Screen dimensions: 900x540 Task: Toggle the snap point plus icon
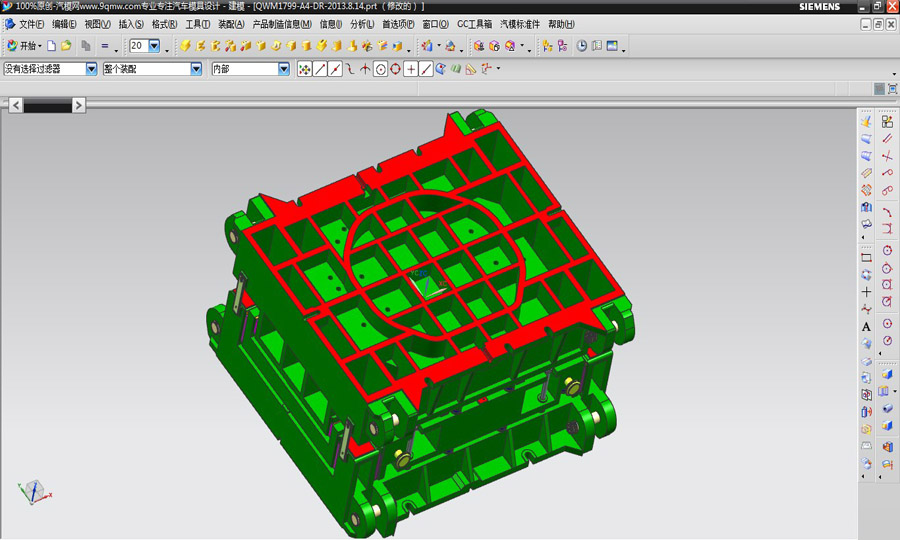coord(411,69)
